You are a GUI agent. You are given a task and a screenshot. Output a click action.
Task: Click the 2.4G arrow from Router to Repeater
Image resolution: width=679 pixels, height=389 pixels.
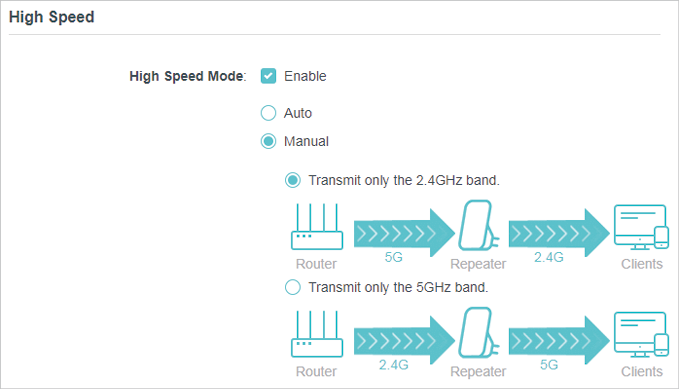click(404, 340)
